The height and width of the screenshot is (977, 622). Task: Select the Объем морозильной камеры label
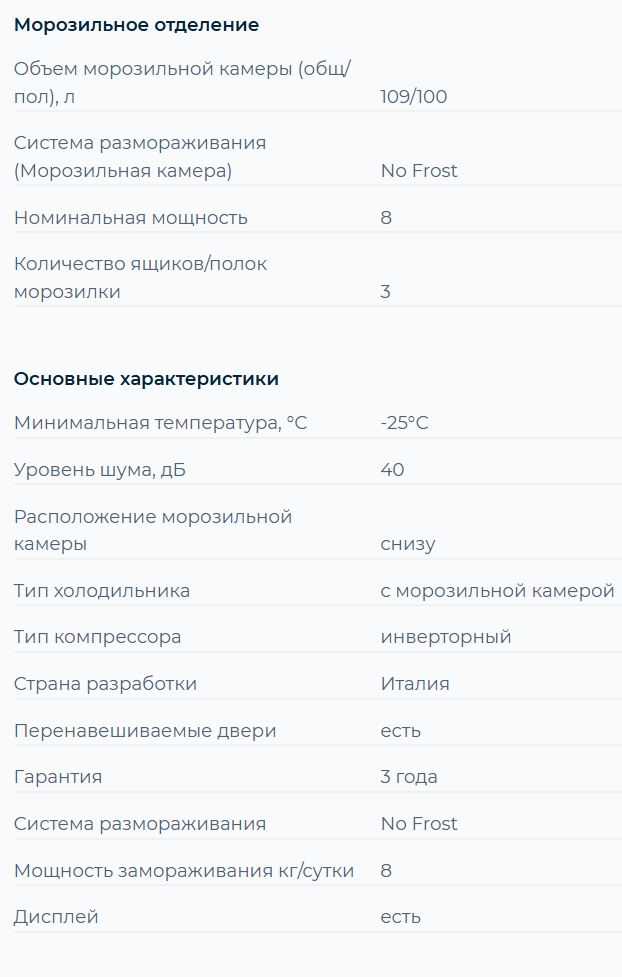pos(182,82)
